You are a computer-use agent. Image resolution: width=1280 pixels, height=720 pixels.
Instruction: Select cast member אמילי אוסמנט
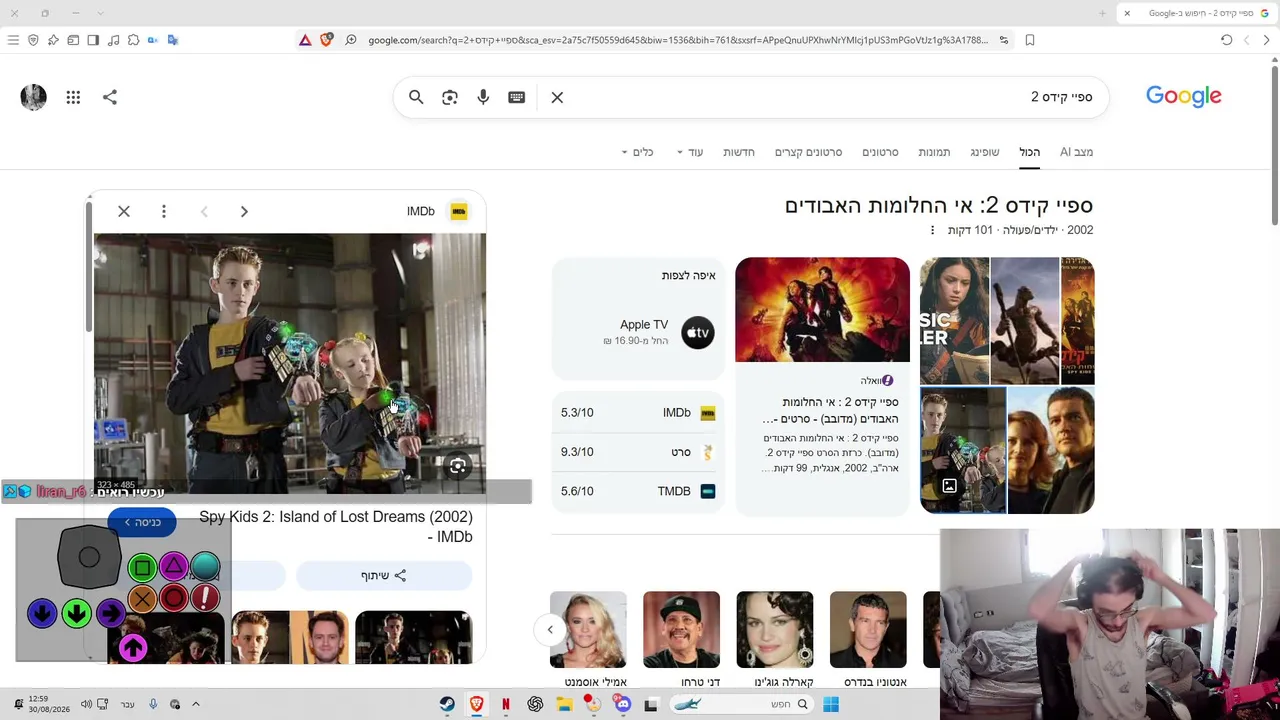(588, 640)
